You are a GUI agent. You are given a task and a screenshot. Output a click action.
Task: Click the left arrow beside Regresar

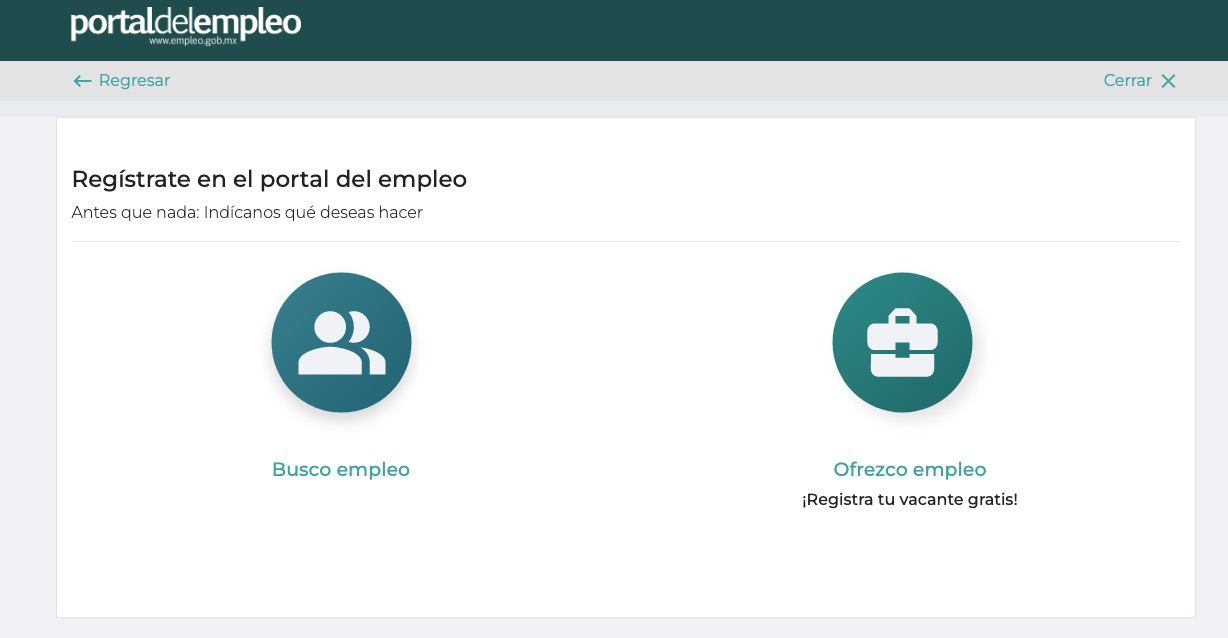[x=82, y=81]
